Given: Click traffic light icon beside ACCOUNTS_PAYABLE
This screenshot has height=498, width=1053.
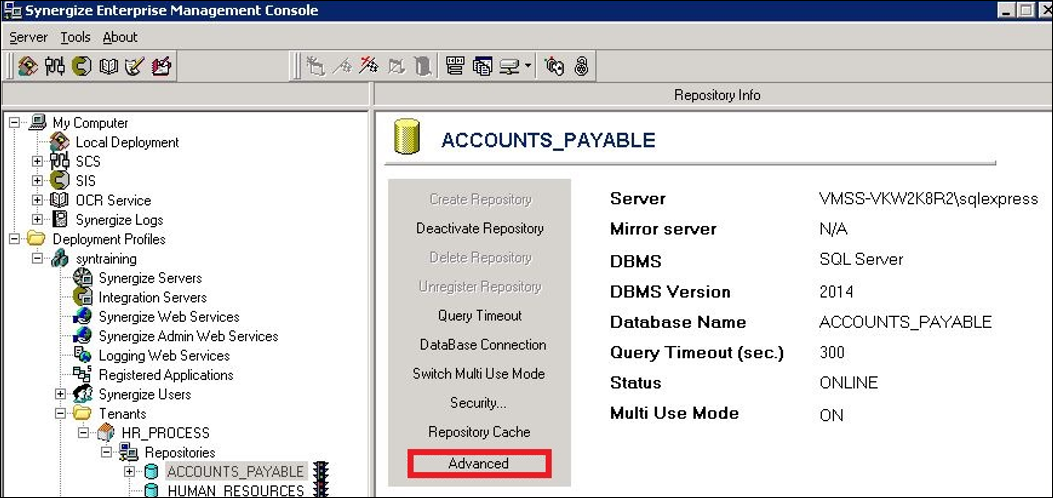Looking at the screenshot, I should click(322, 472).
